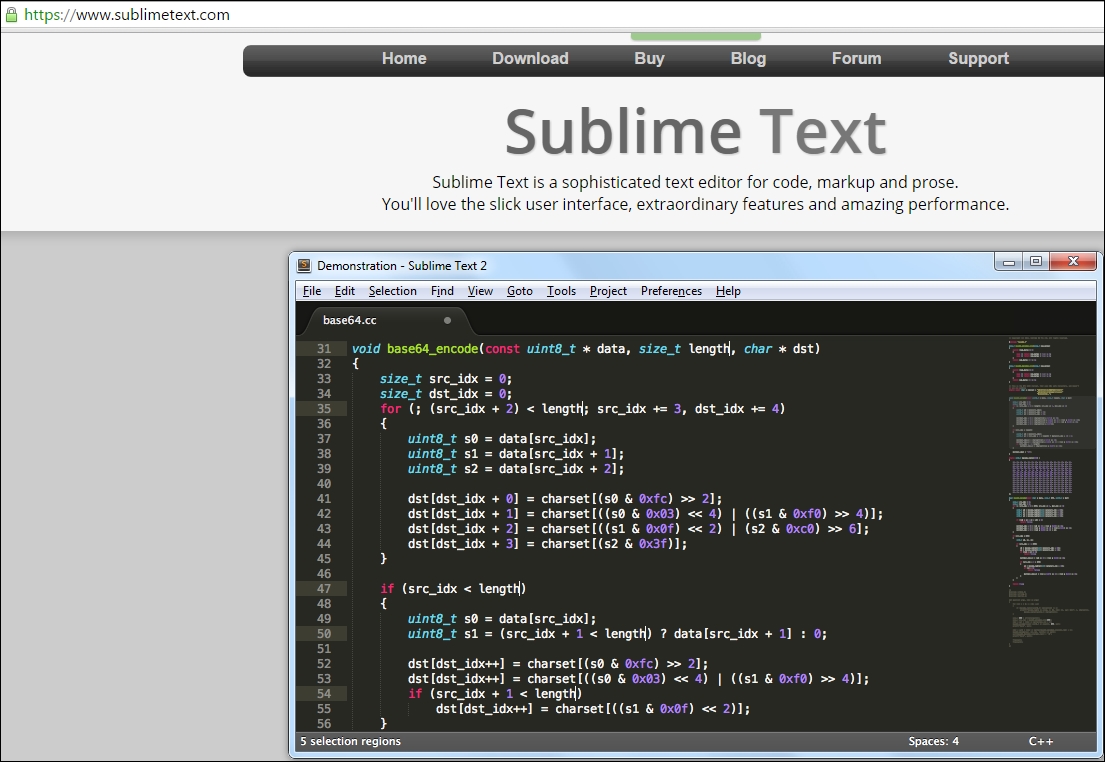
Task: Click the unsaved dot on base64.cc tab
Action: (x=447, y=320)
